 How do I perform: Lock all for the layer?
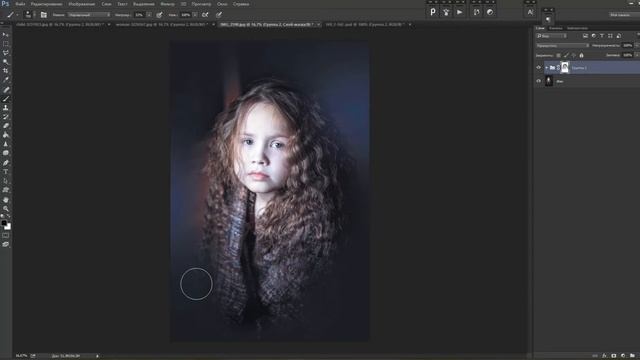click(x=581, y=56)
